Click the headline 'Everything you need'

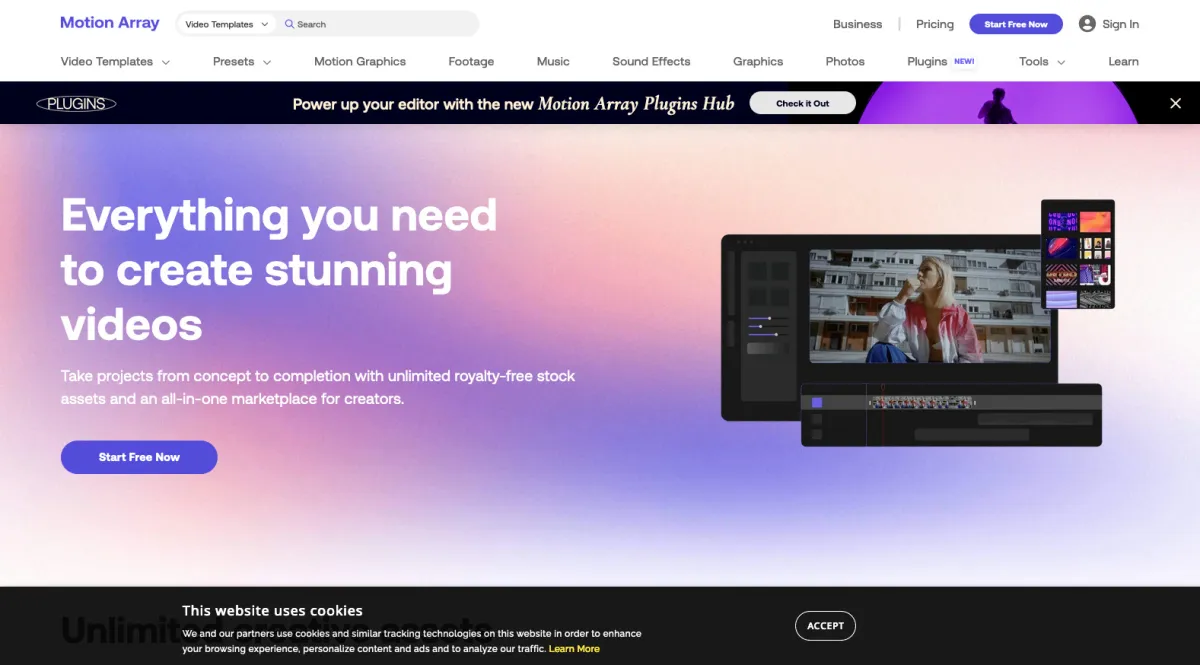[x=279, y=215]
